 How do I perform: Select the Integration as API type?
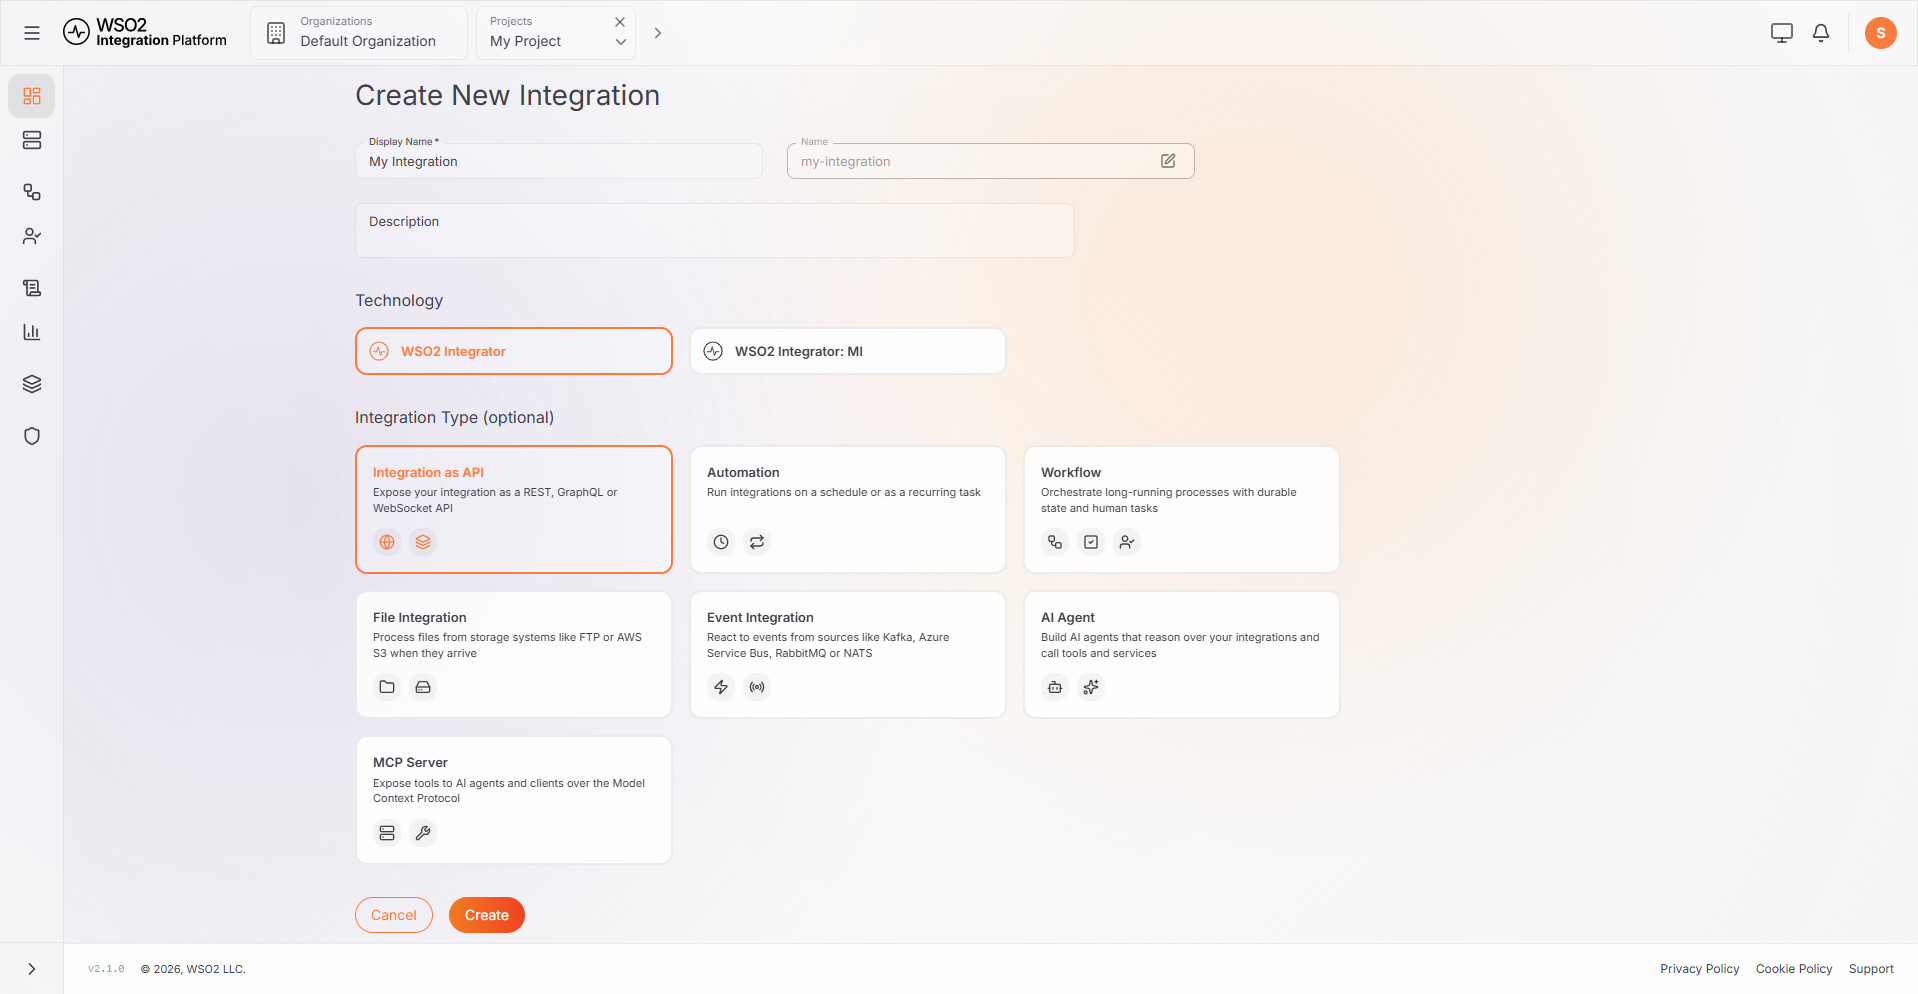(x=514, y=509)
